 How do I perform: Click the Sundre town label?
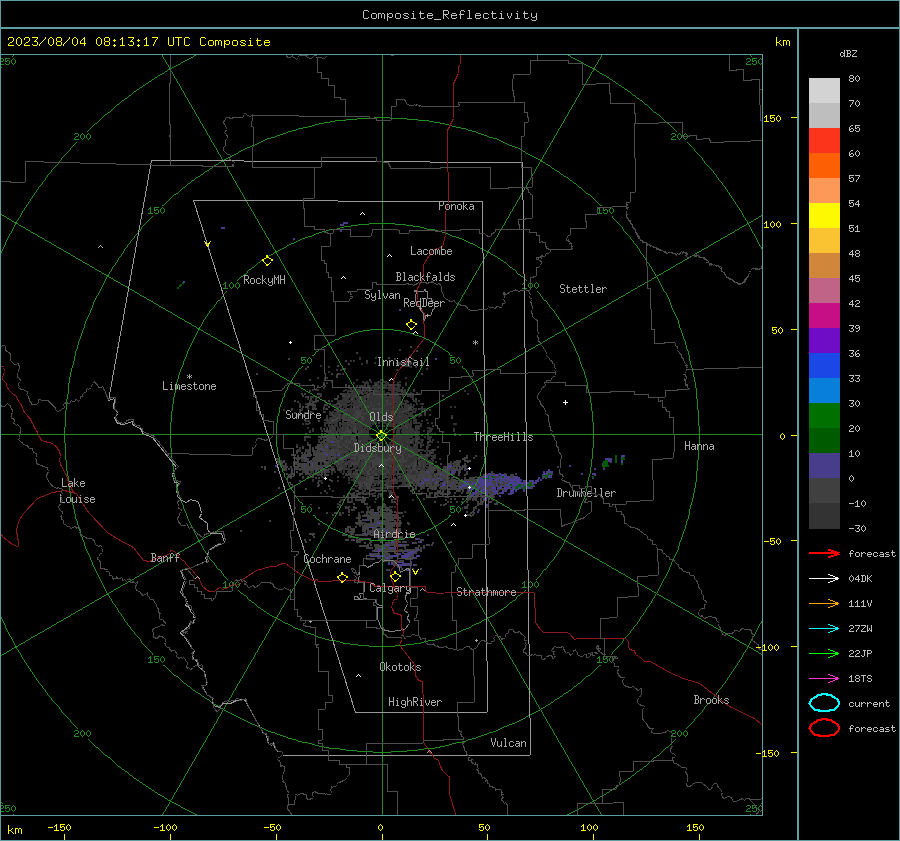pyautogui.click(x=303, y=414)
